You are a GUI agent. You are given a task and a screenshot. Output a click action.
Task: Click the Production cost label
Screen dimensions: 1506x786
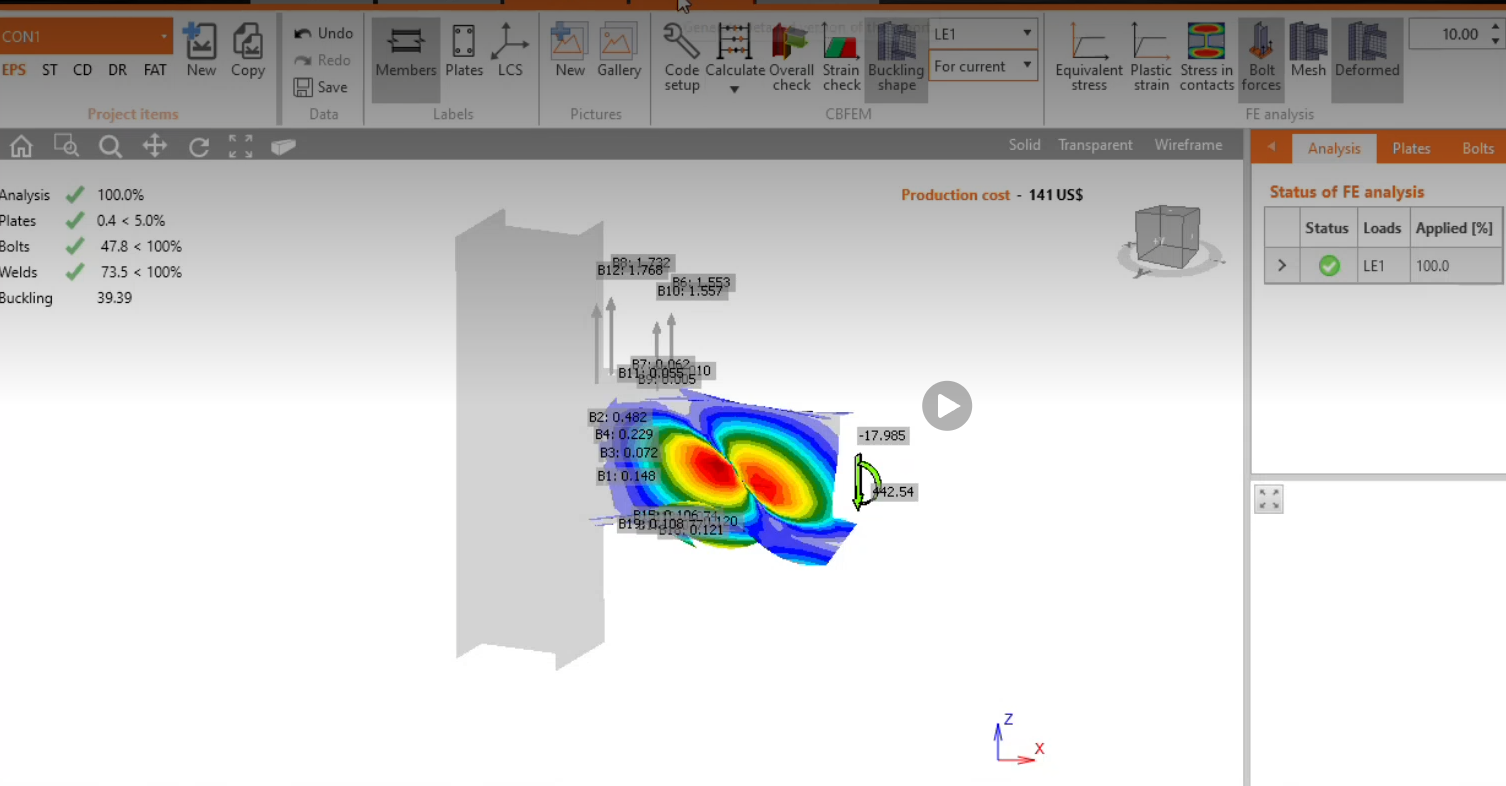point(956,195)
